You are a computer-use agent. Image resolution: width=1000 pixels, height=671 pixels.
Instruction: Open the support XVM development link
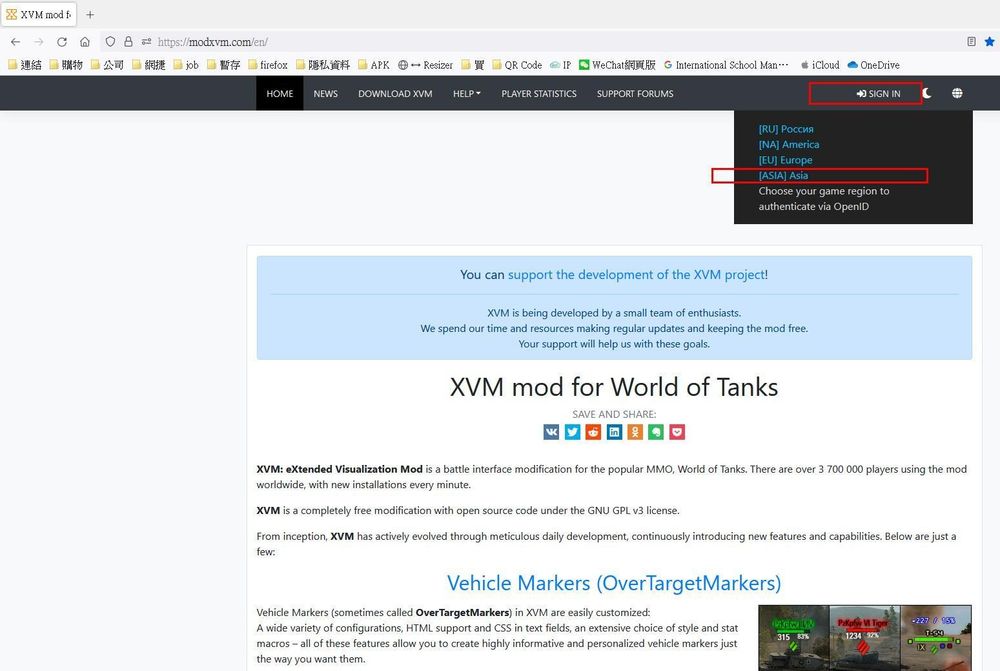point(636,275)
